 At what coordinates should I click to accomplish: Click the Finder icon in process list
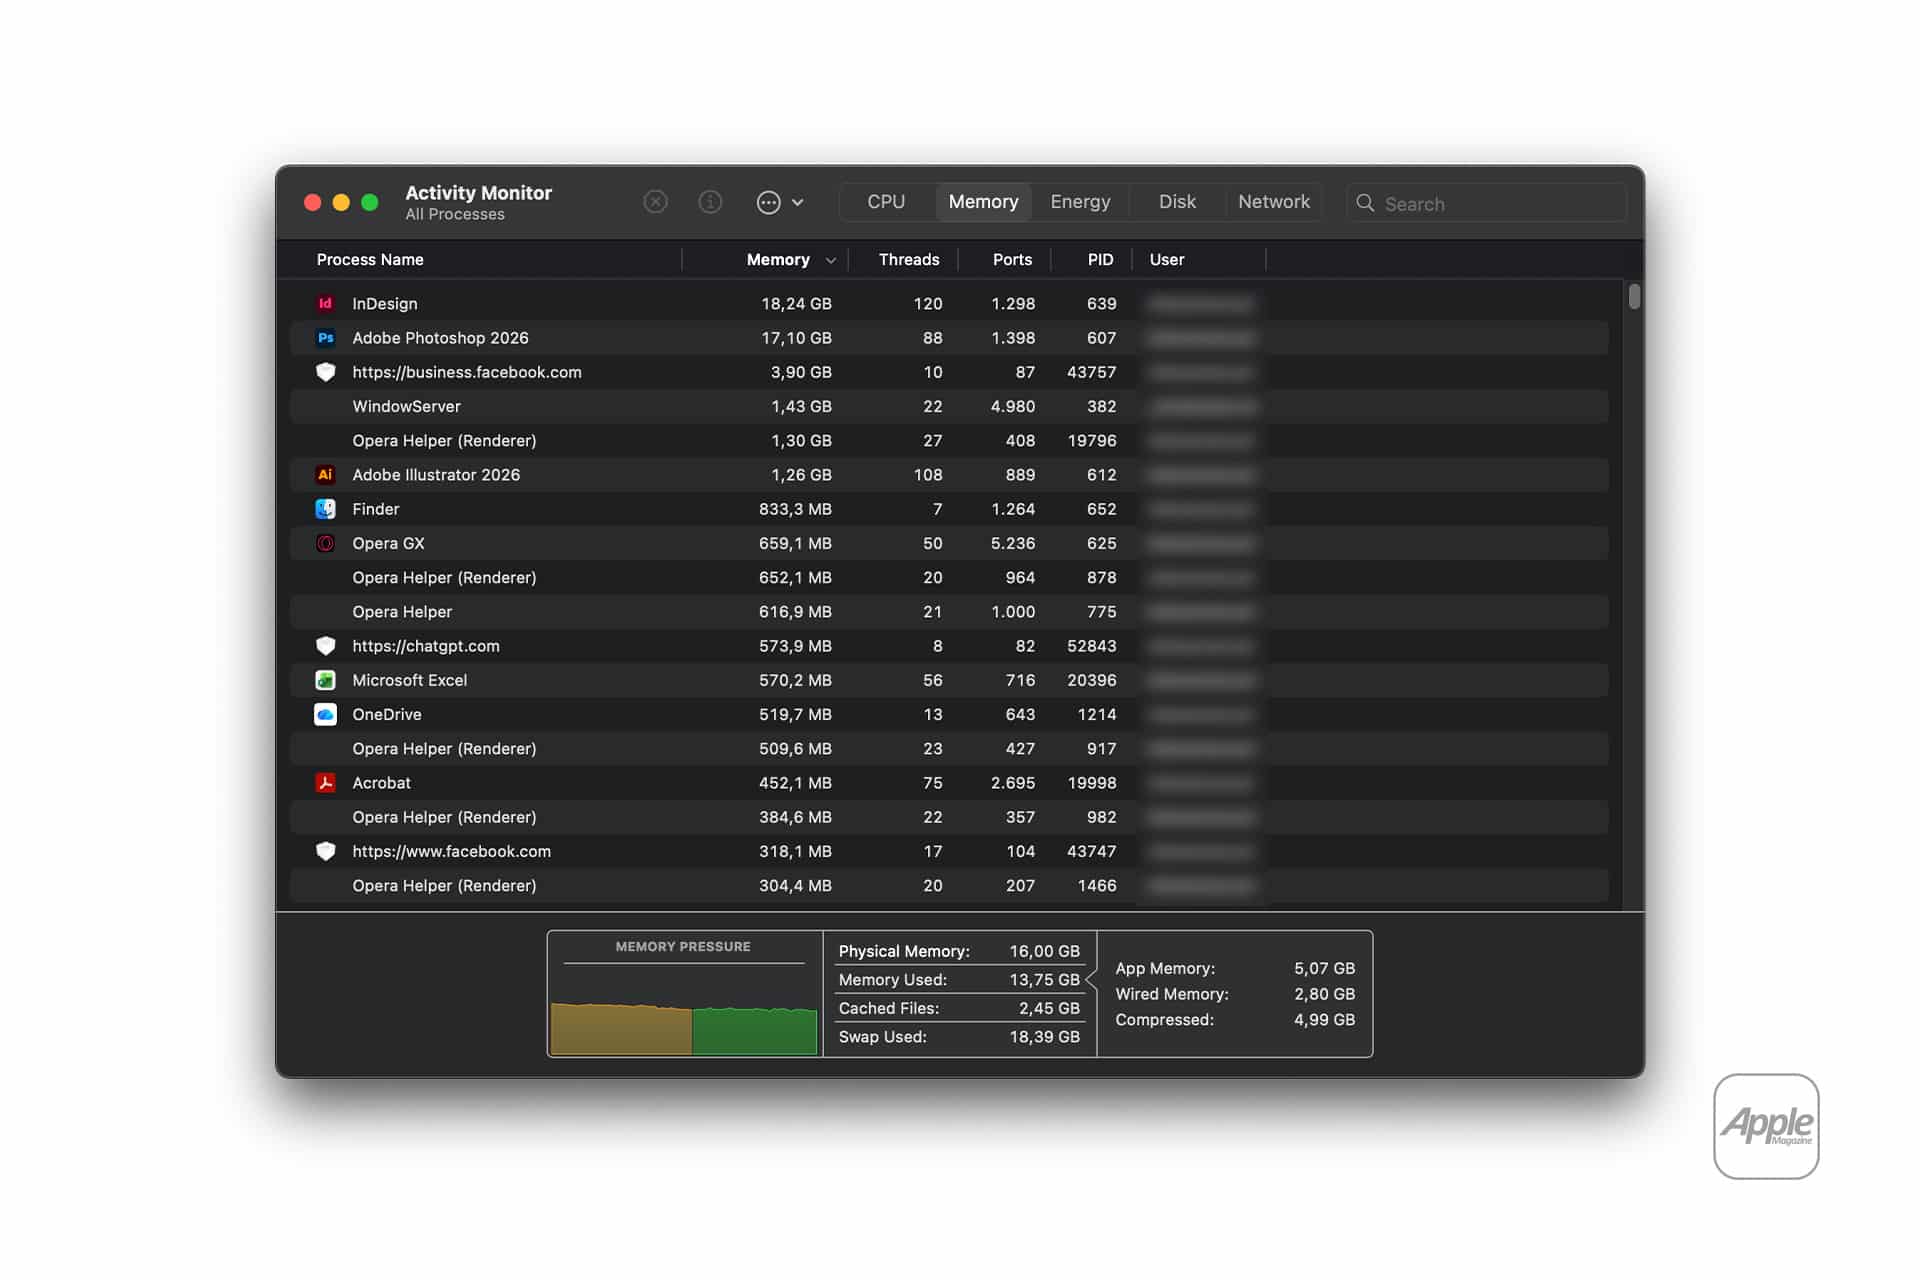click(x=325, y=509)
